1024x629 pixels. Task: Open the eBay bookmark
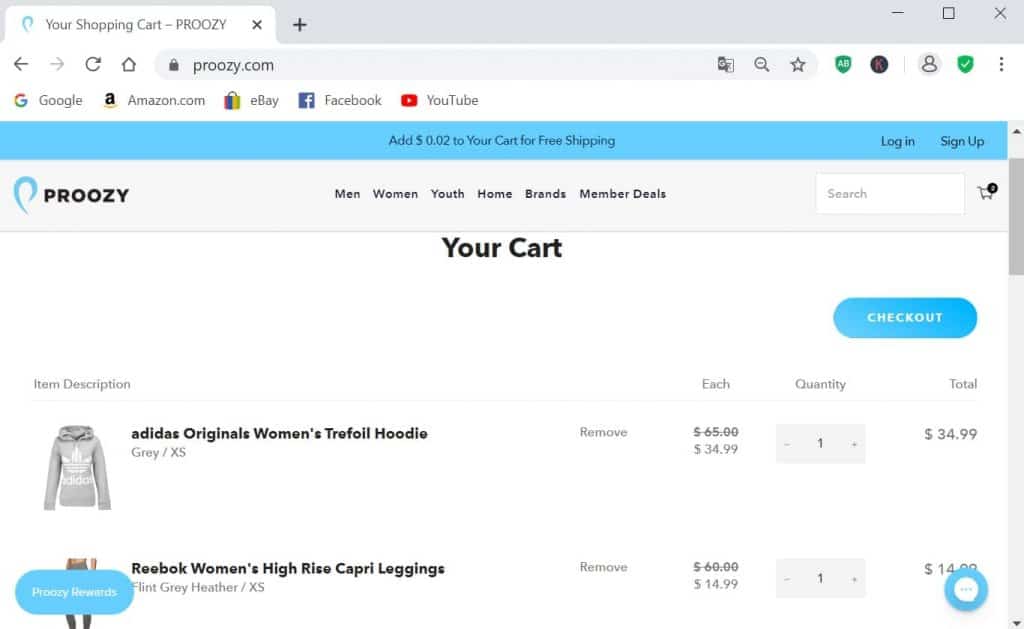[251, 101]
